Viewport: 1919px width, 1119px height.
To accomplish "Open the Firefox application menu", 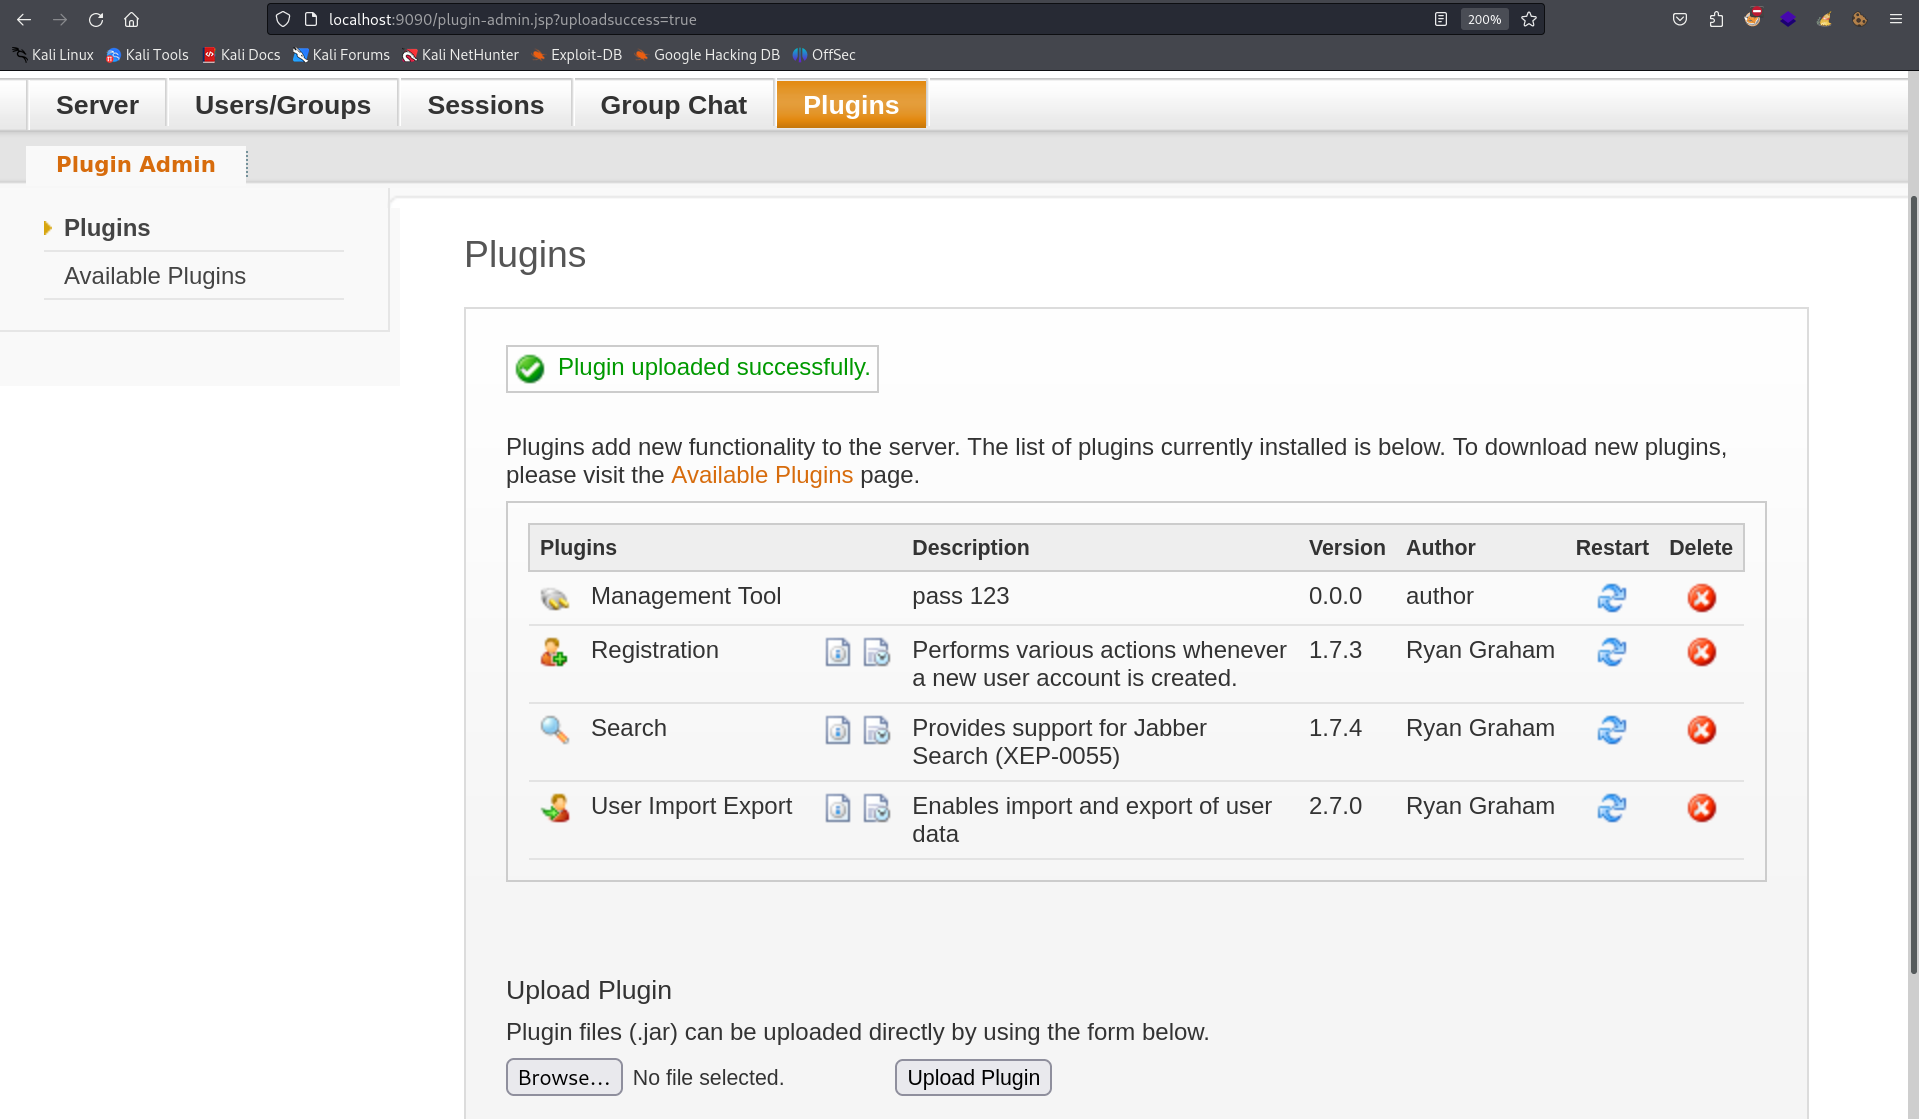I will pos(1895,19).
